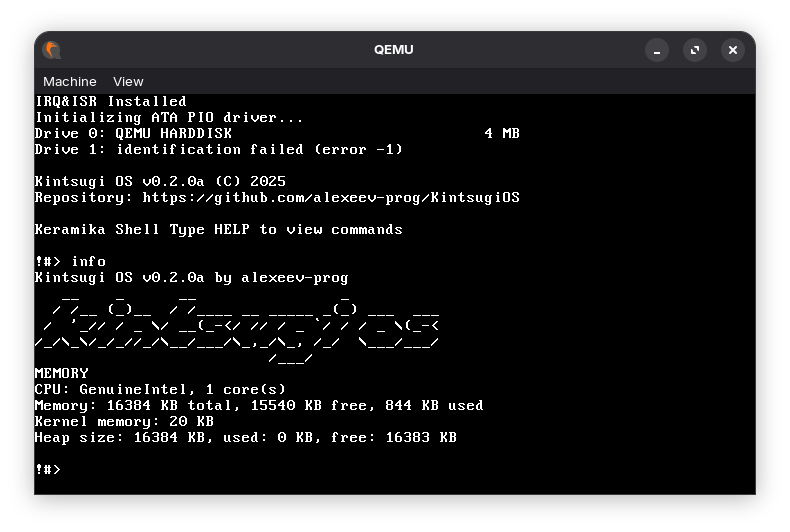Click the typed 'info' command

(x=89, y=261)
